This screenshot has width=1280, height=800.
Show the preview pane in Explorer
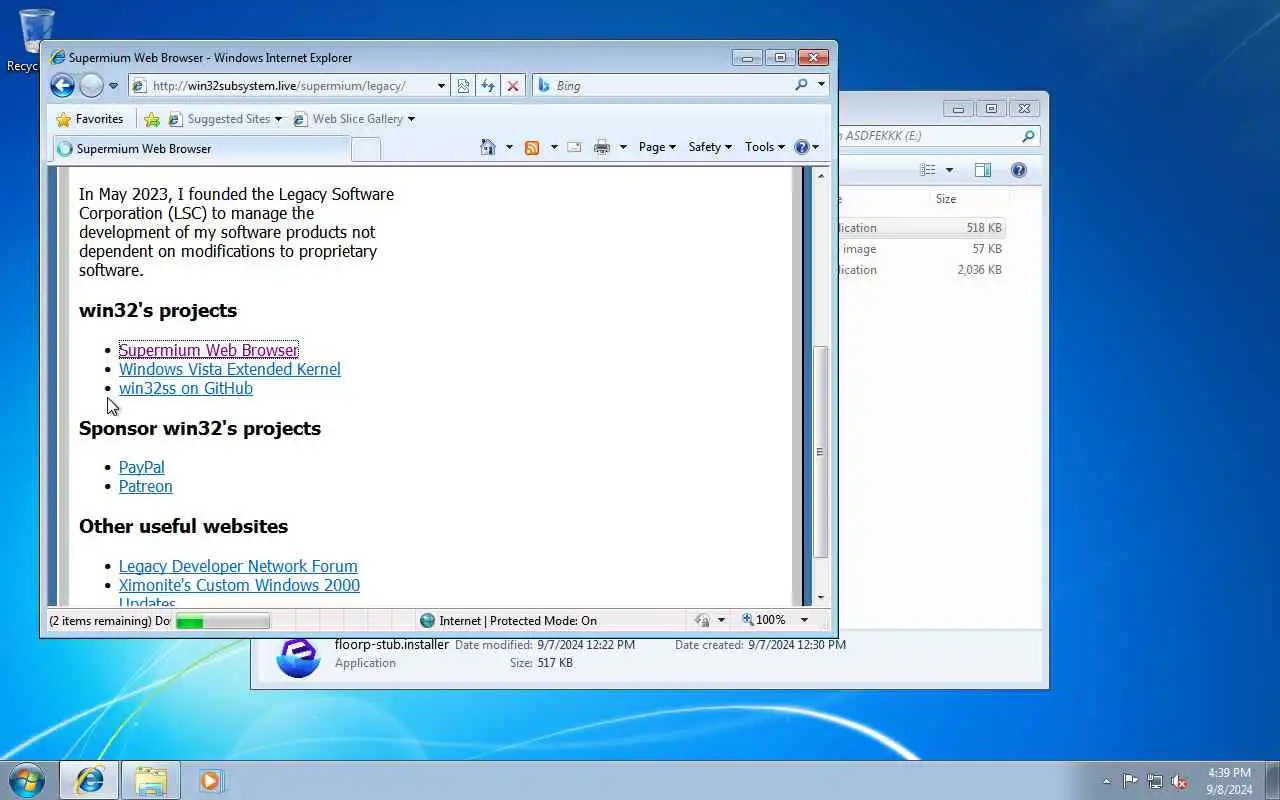coord(983,170)
